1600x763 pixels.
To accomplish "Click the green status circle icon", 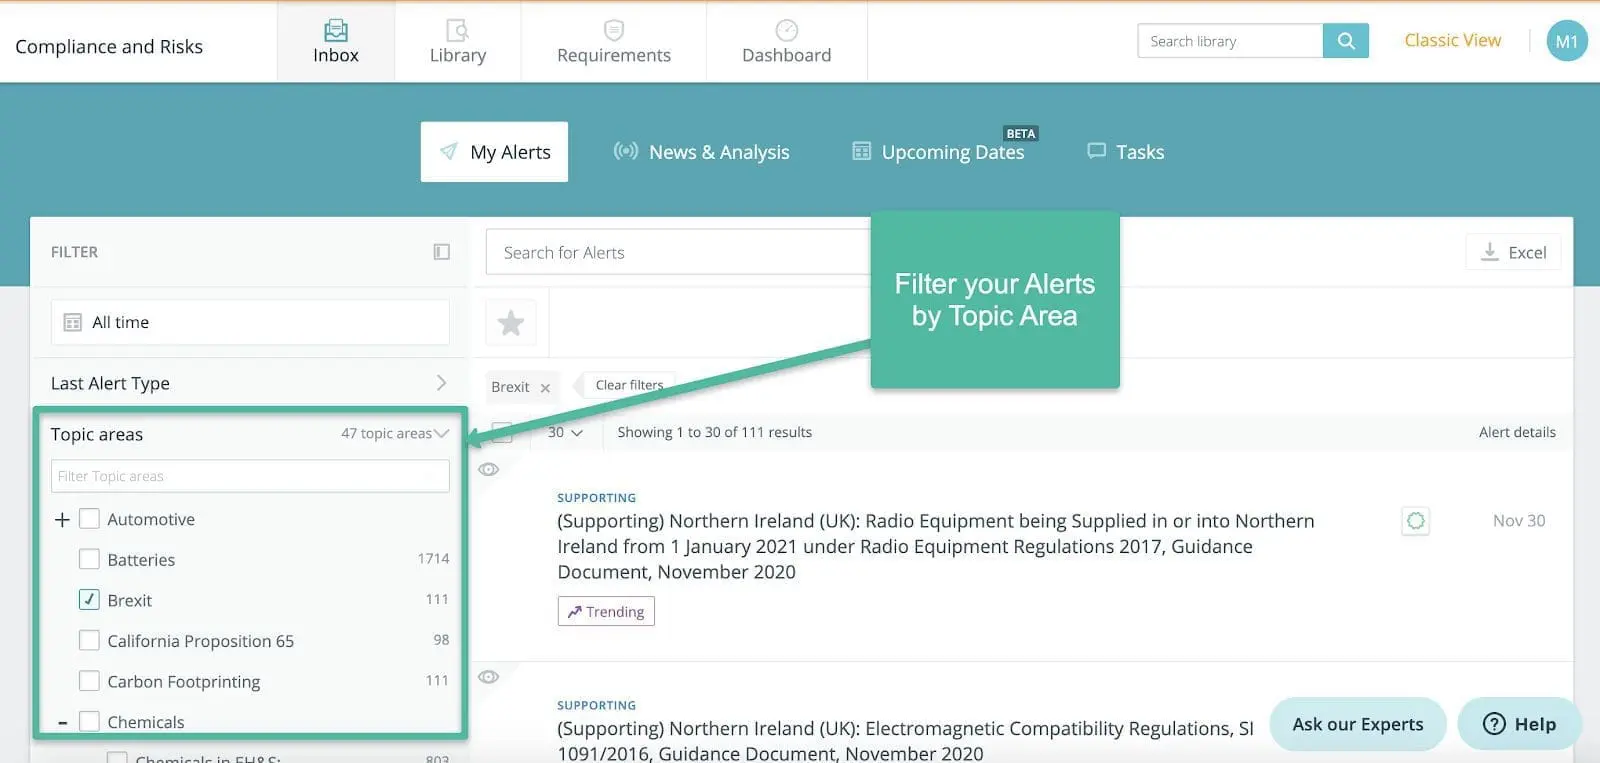I will click(x=1415, y=521).
